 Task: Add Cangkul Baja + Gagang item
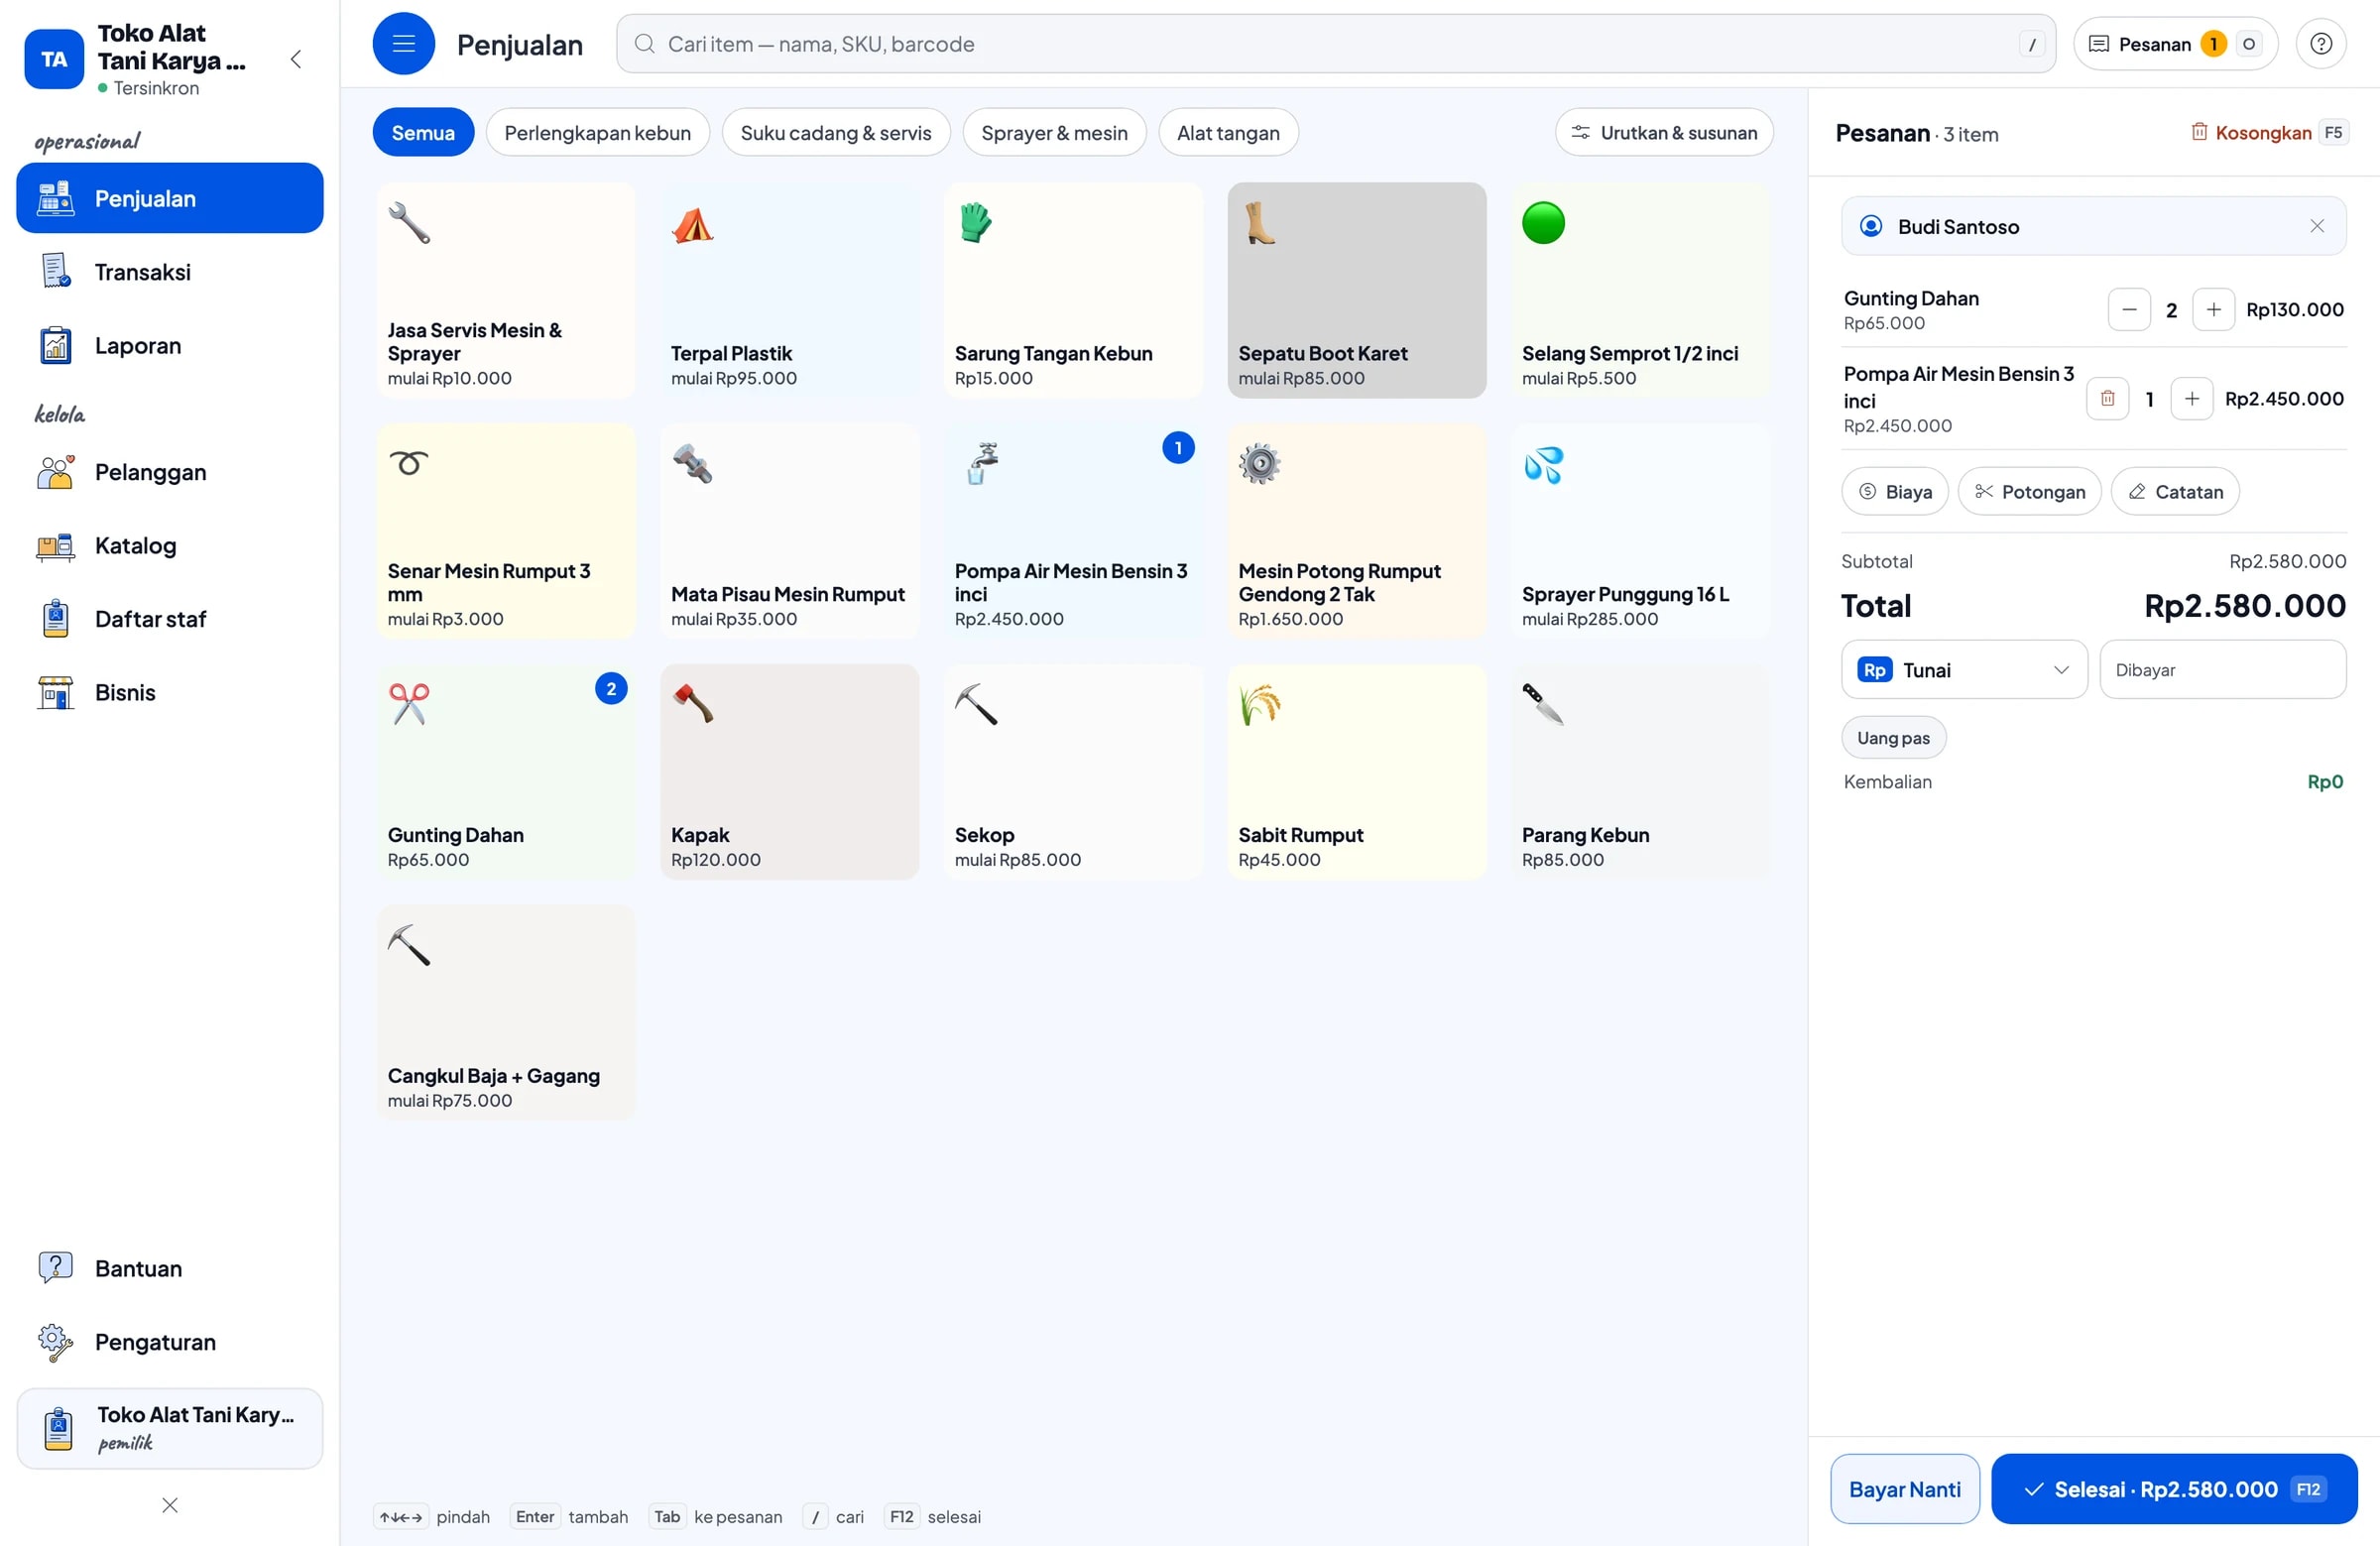click(x=506, y=1013)
